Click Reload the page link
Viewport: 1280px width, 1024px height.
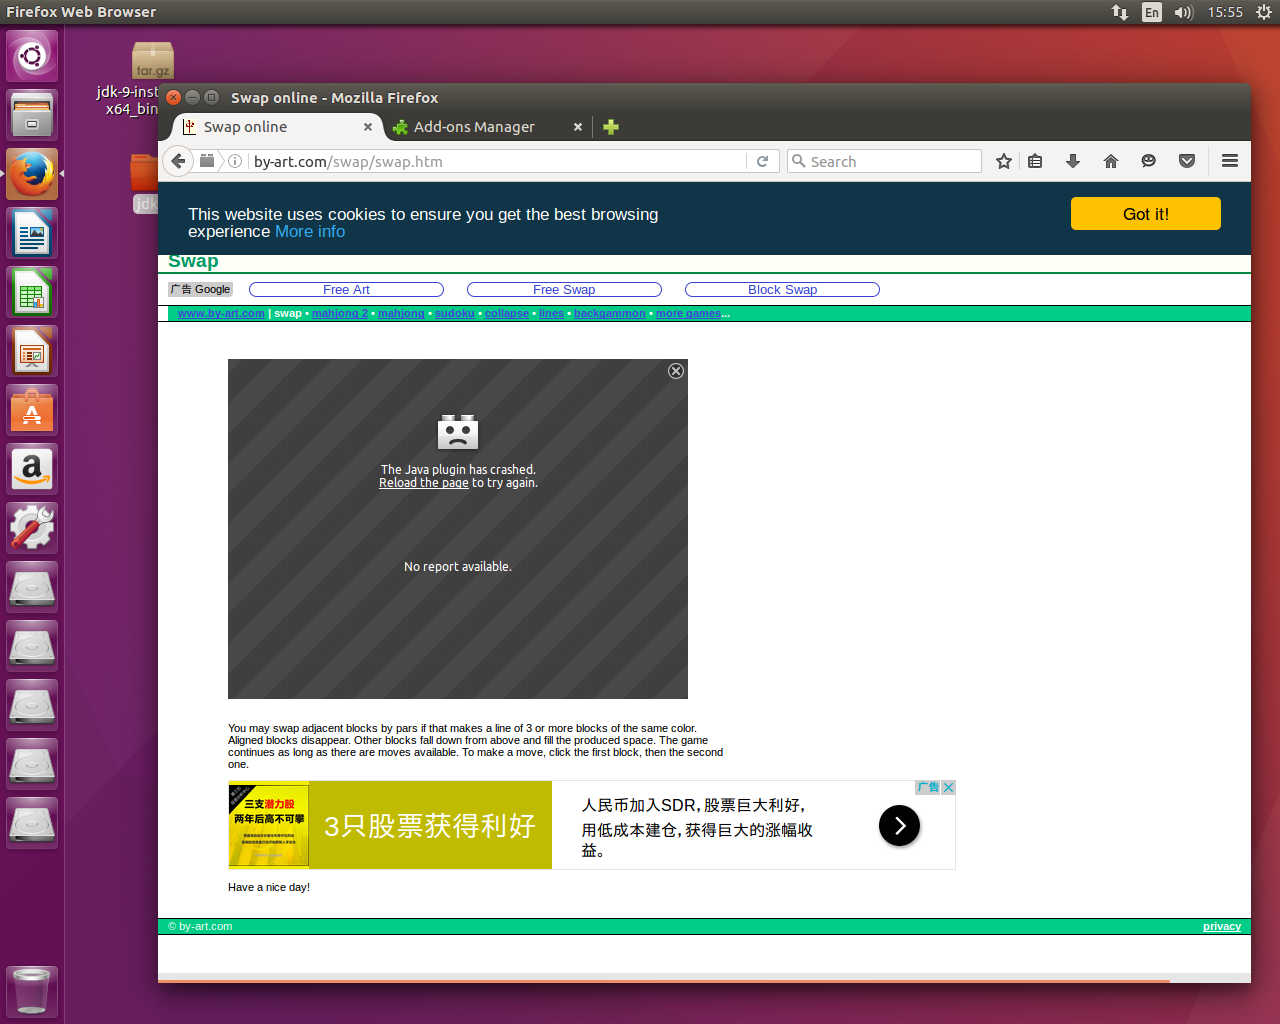[x=423, y=483]
